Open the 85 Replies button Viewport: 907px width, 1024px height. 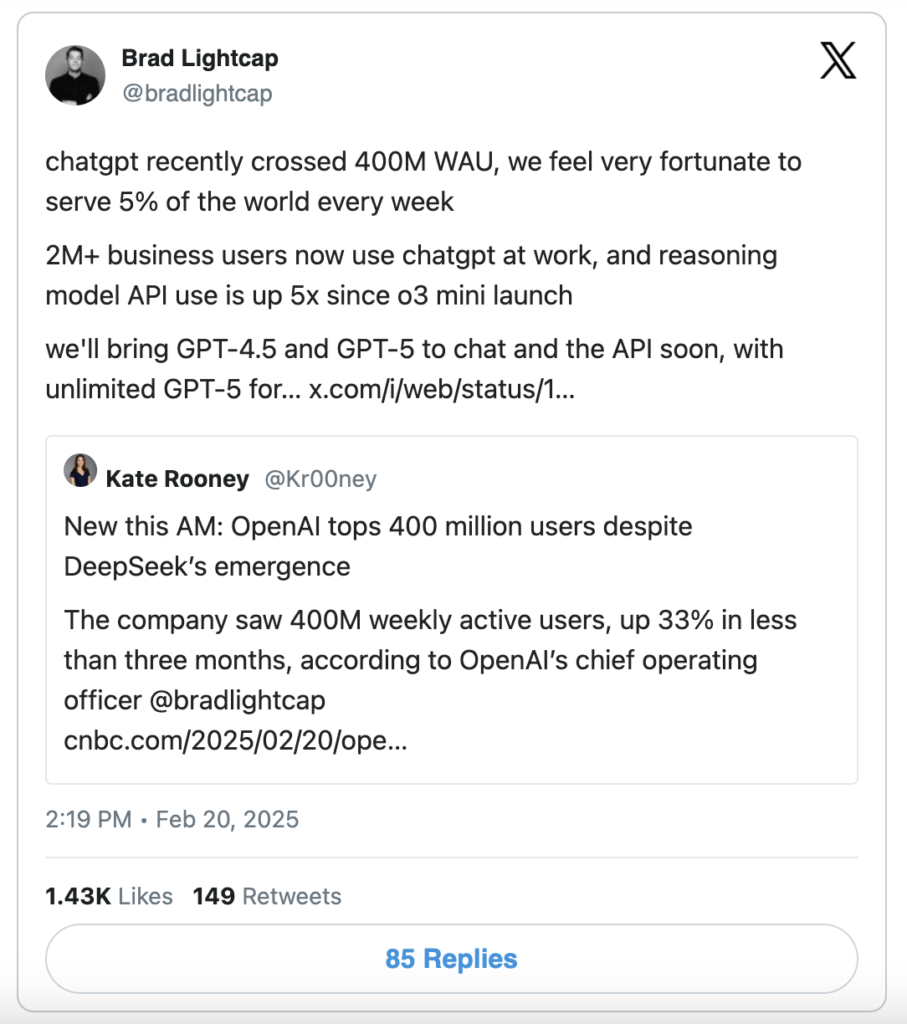(x=451, y=959)
